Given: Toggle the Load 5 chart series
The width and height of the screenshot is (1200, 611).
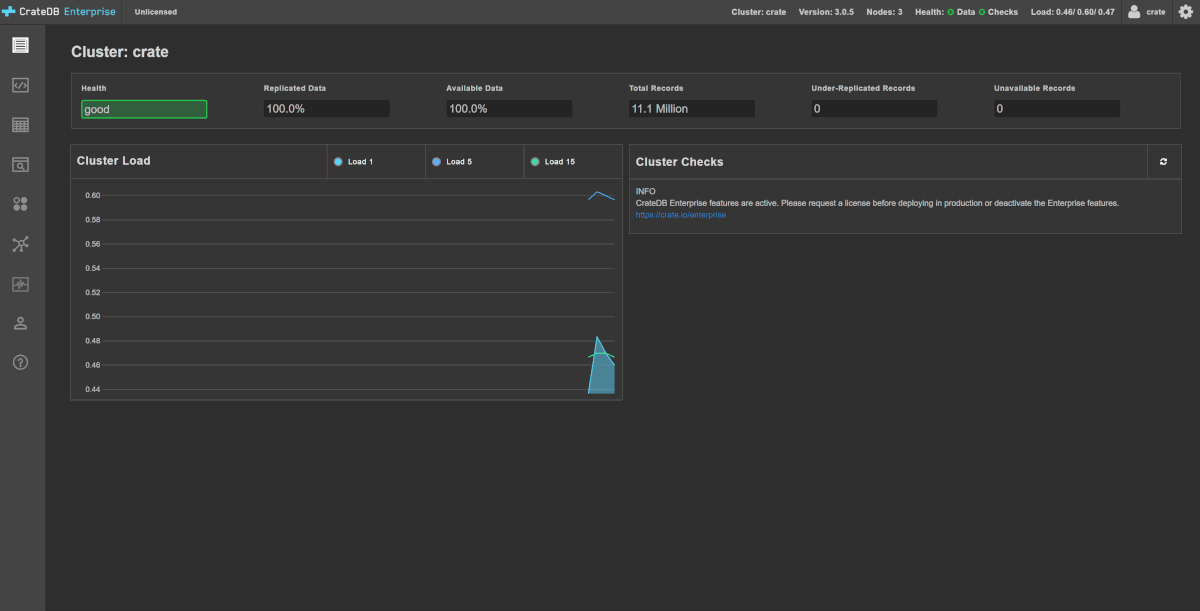Looking at the screenshot, I should pyautogui.click(x=452, y=162).
